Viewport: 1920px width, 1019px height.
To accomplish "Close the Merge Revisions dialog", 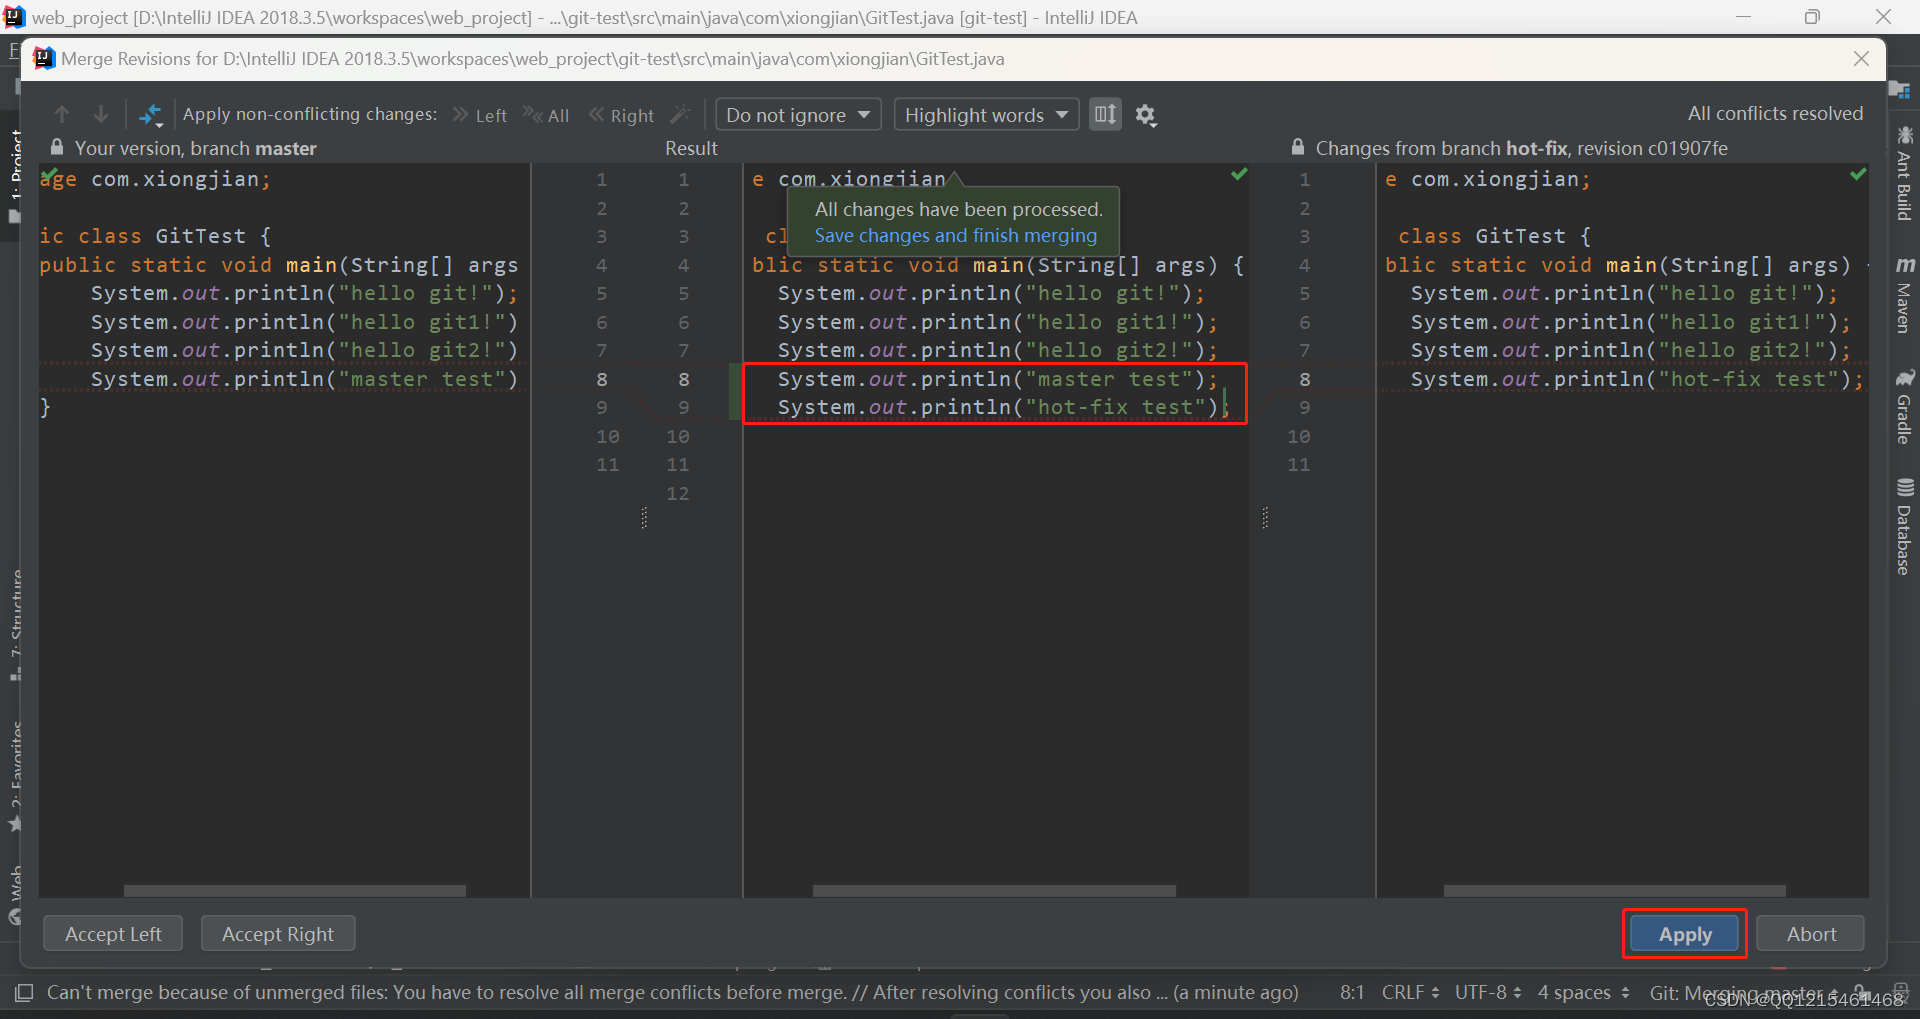I will tap(1861, 59).
